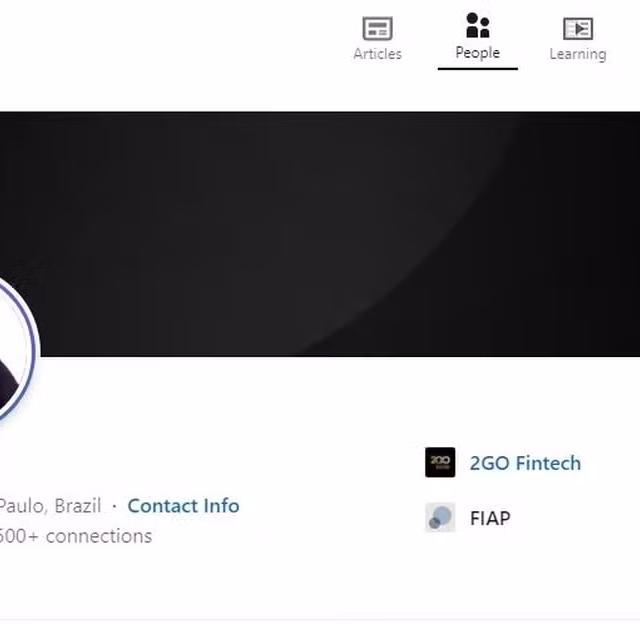Select the People tab label
Image resolution: width=640 pixels, height=624 pixels.
click(x=478, y=53)
